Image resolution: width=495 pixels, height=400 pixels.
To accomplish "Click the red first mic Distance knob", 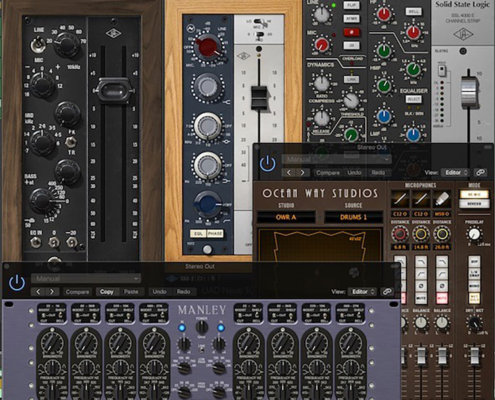I will (400, 234).
